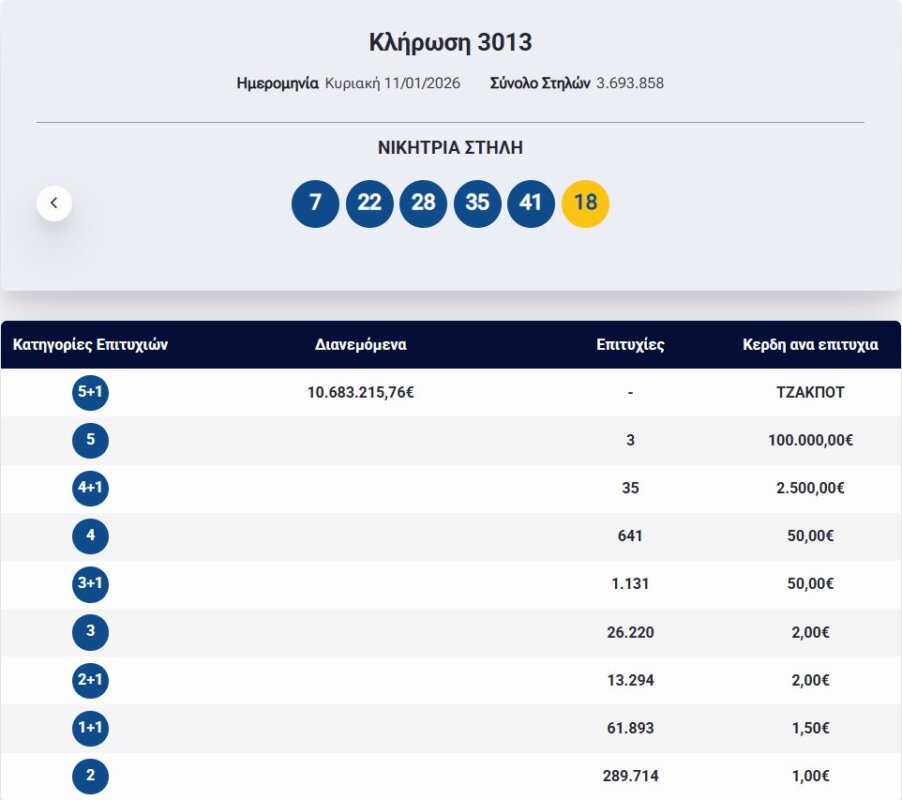Click the yellow Joker number 18
902x800 pixels.
(x=585, y=203)
